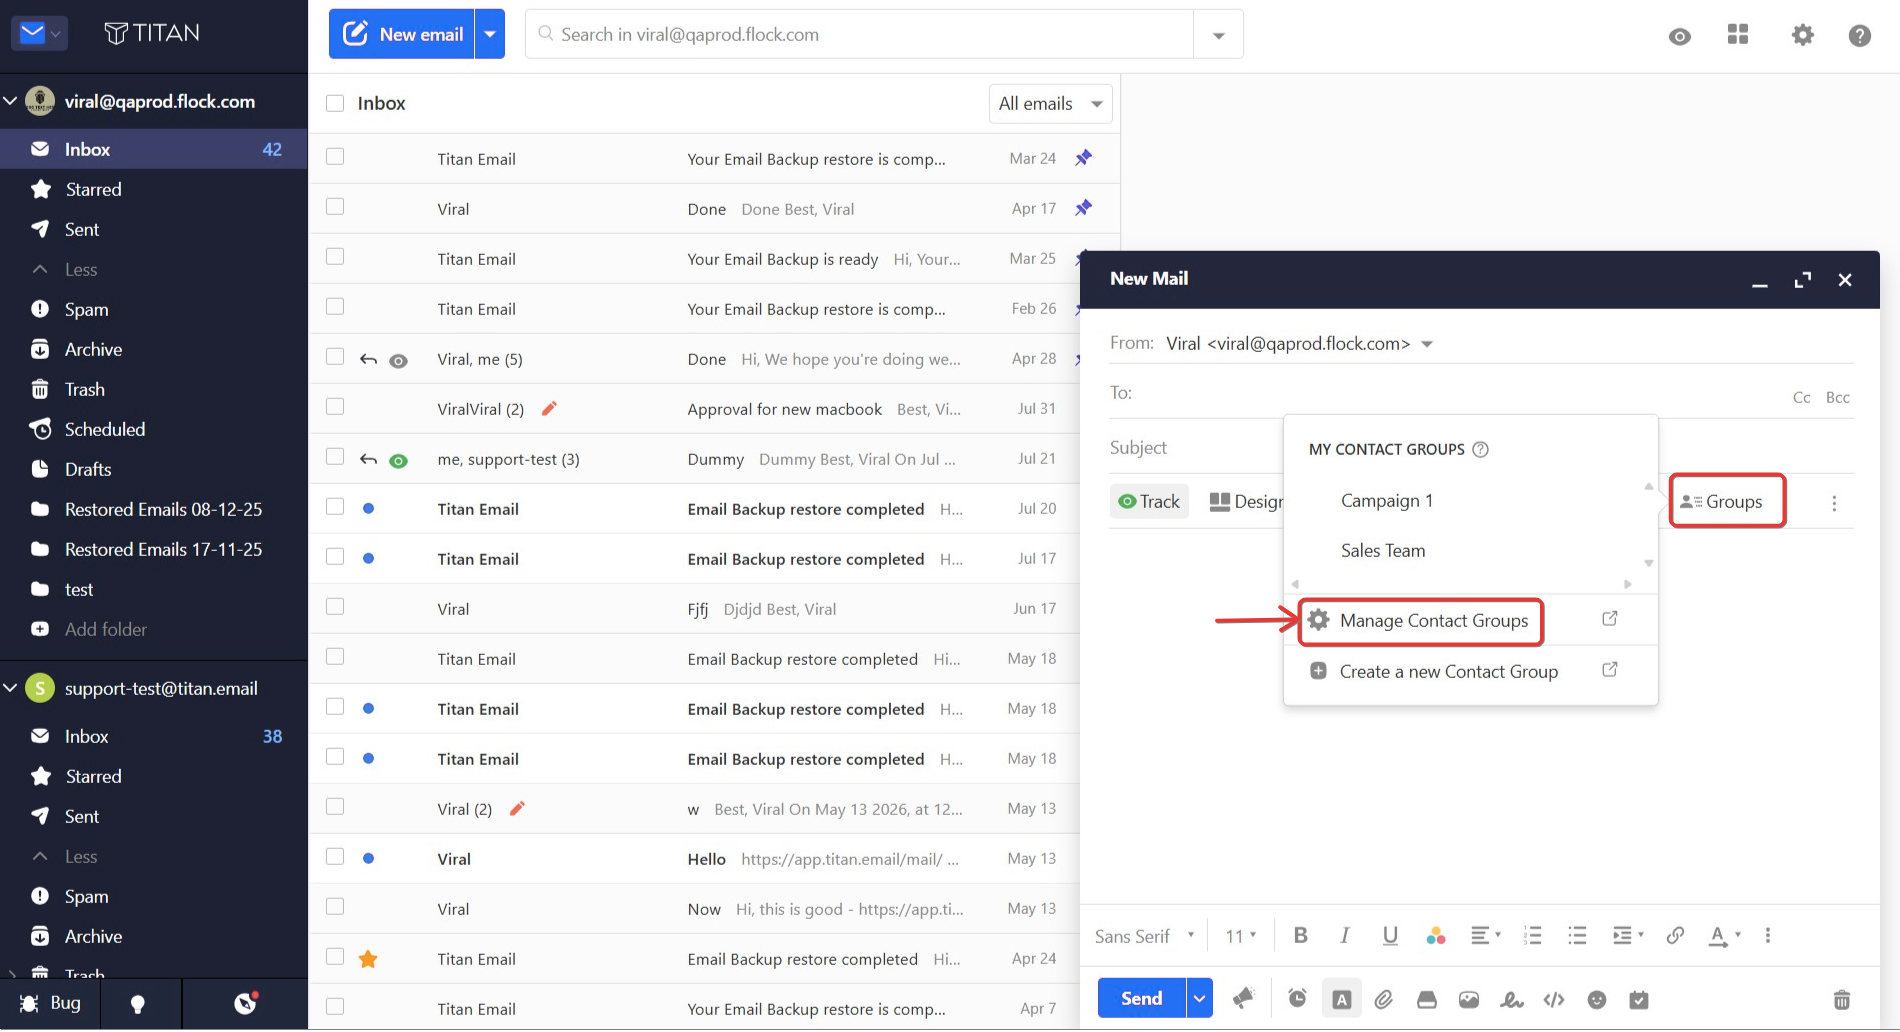The image size is (1900, 1032).
Task: Insert a bulleted list in composer
Action: 1577,935
